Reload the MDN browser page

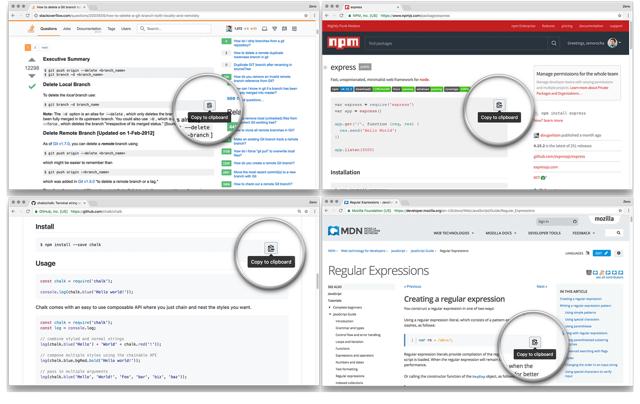[x=341, y=211]
